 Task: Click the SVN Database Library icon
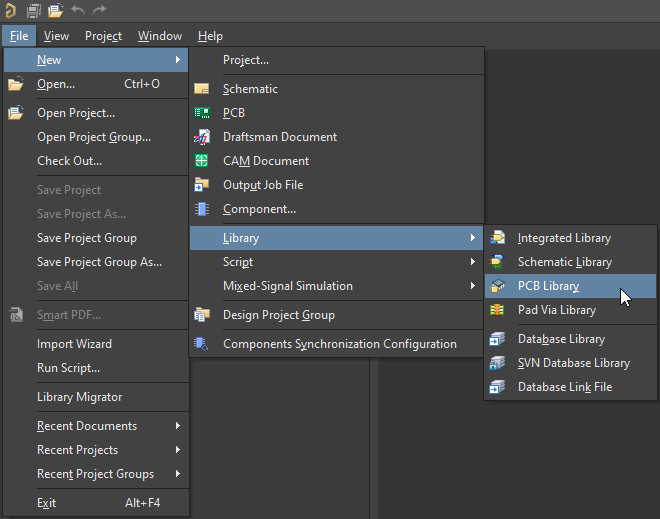pyautogui.click(x=498, y=363)
